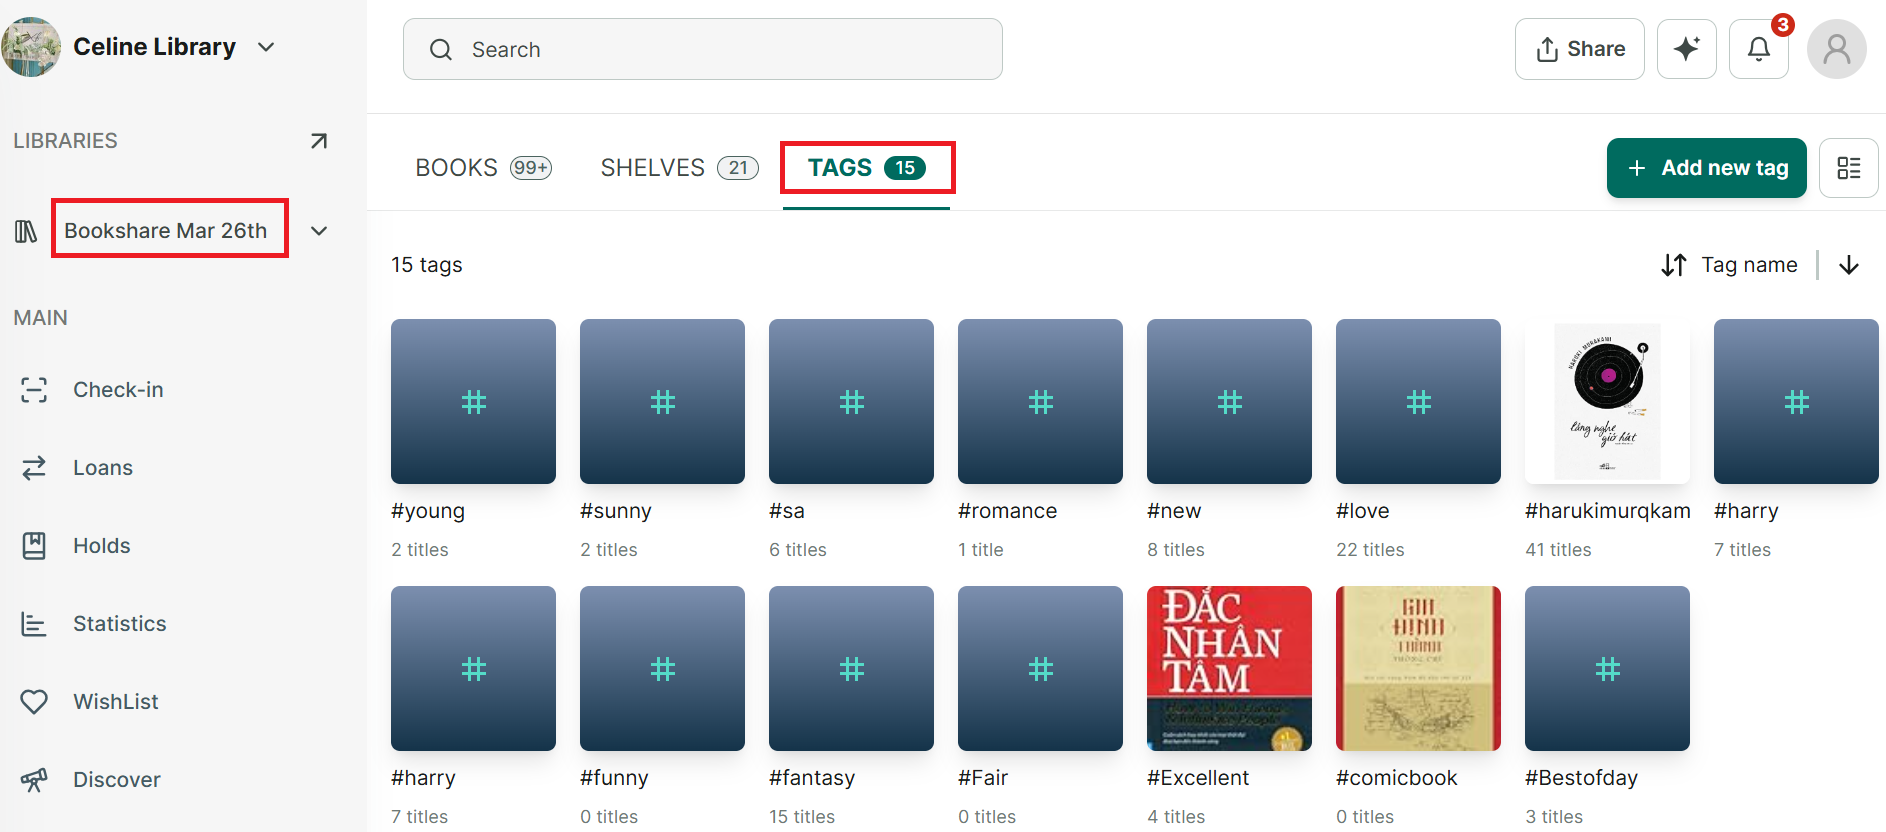Click the Celine Library logo image
Screen dimensions: 1886x832
tap(31, 47)
